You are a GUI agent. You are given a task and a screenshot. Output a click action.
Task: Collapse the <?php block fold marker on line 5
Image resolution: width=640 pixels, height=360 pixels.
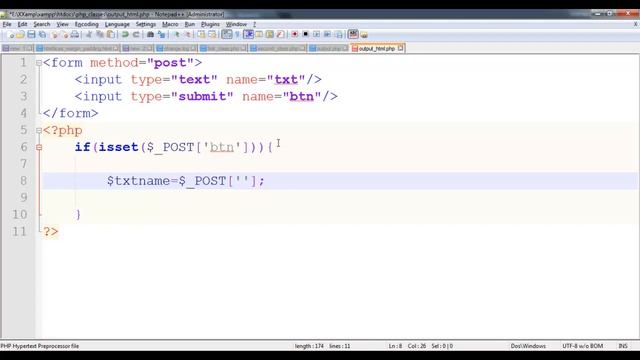click(39, 131)
